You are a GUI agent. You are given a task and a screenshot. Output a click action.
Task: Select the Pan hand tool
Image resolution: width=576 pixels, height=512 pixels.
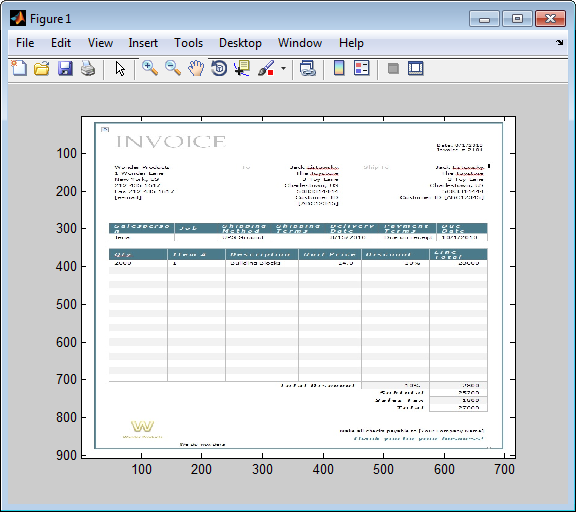point(196,68)
